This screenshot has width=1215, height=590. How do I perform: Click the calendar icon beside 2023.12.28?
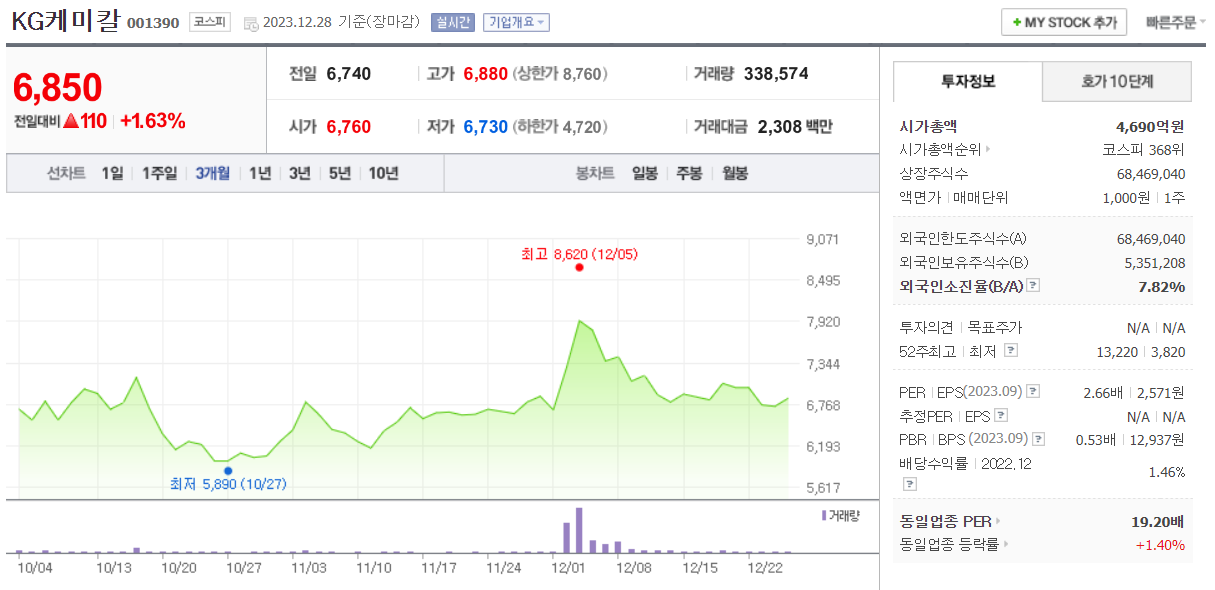tap(250, 23)
